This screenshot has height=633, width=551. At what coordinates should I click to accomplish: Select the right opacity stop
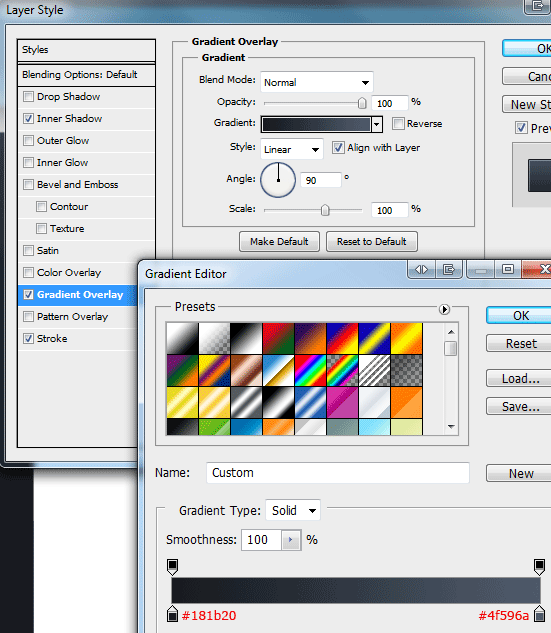[539, 567]
